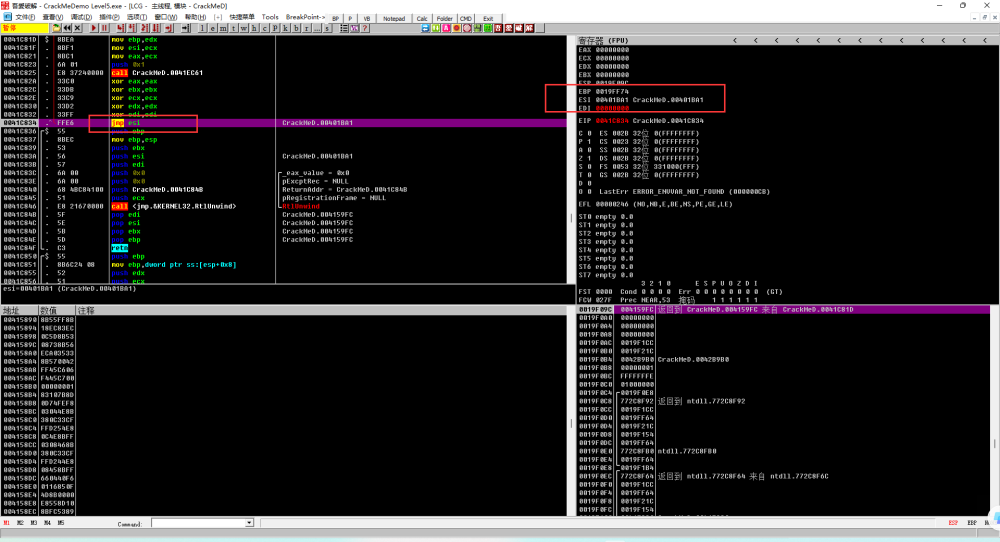Click the Notepad button

[394, 18]
